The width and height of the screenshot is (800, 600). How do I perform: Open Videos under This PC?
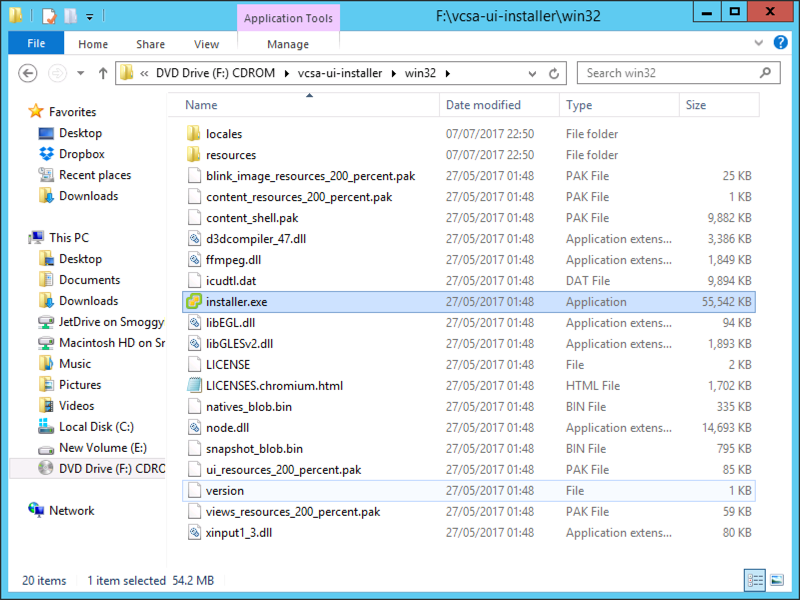[77, 406]
